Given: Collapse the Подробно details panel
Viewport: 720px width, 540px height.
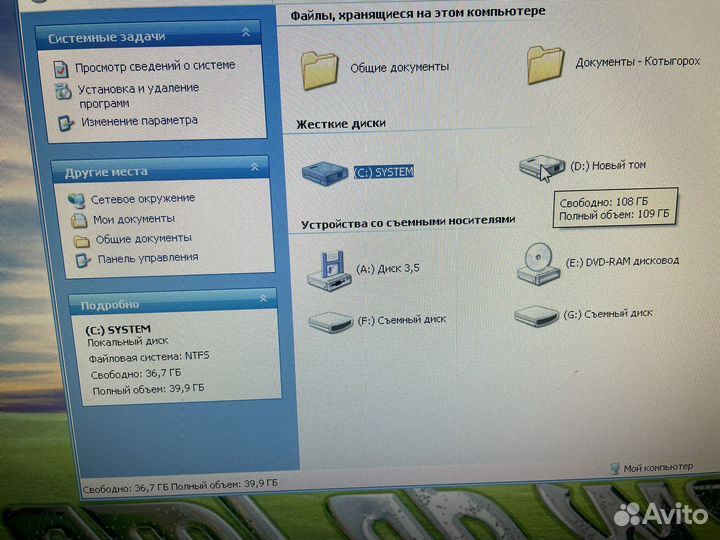Looking at the screenshot, I should (261, 298).
